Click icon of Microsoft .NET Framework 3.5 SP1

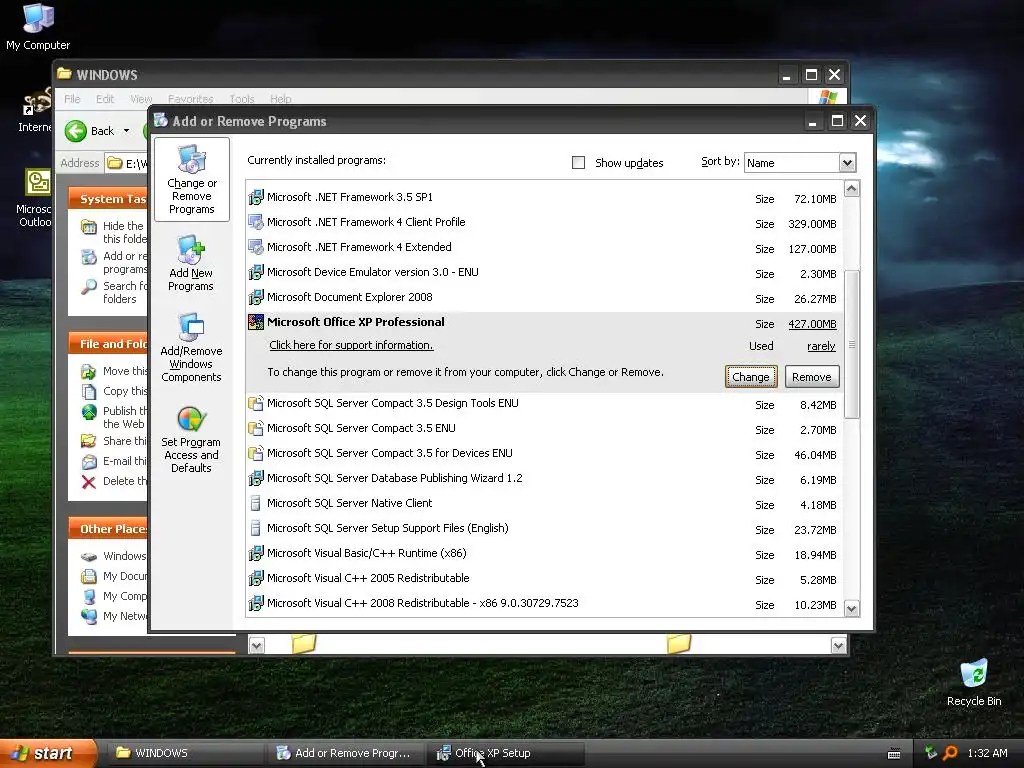[256, 197]
